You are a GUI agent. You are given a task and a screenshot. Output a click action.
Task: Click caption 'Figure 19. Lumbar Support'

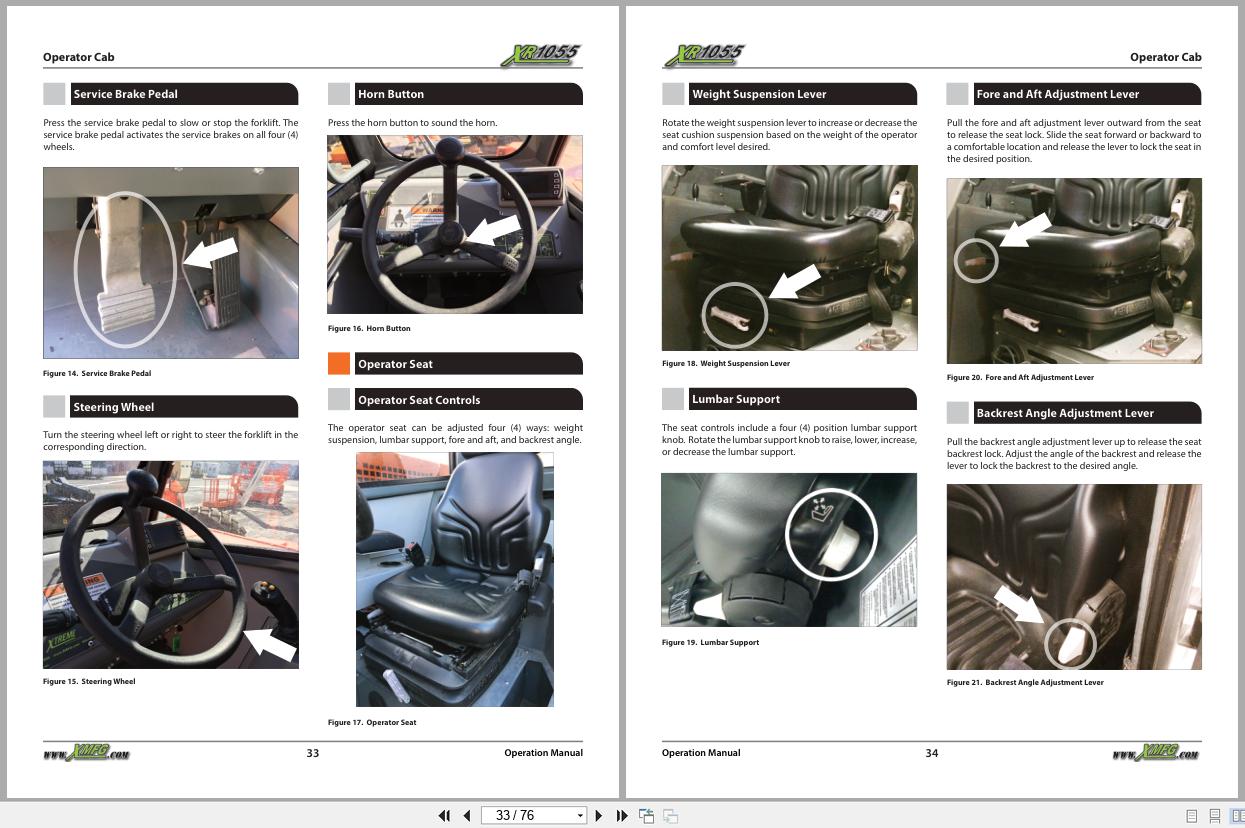(710, 642)
